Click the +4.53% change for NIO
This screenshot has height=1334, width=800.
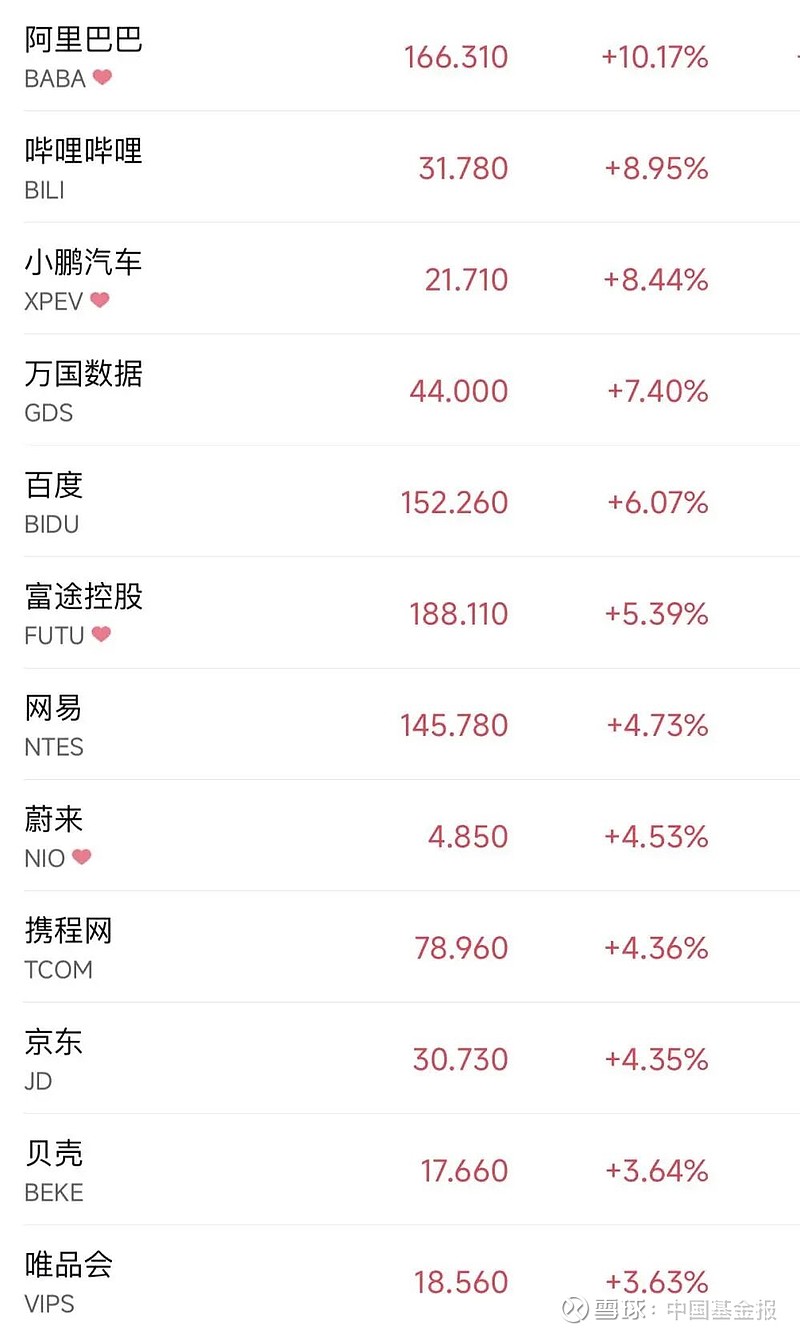click(x=656, y=836)
